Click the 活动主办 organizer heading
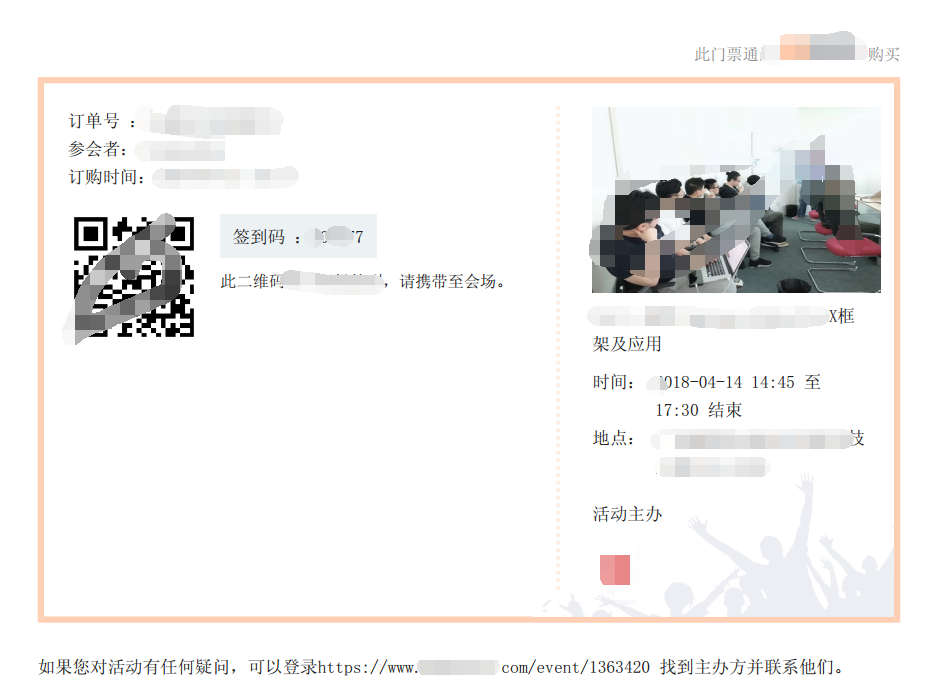Viewport: 947px width, 692px height. (x=628, y=514)
